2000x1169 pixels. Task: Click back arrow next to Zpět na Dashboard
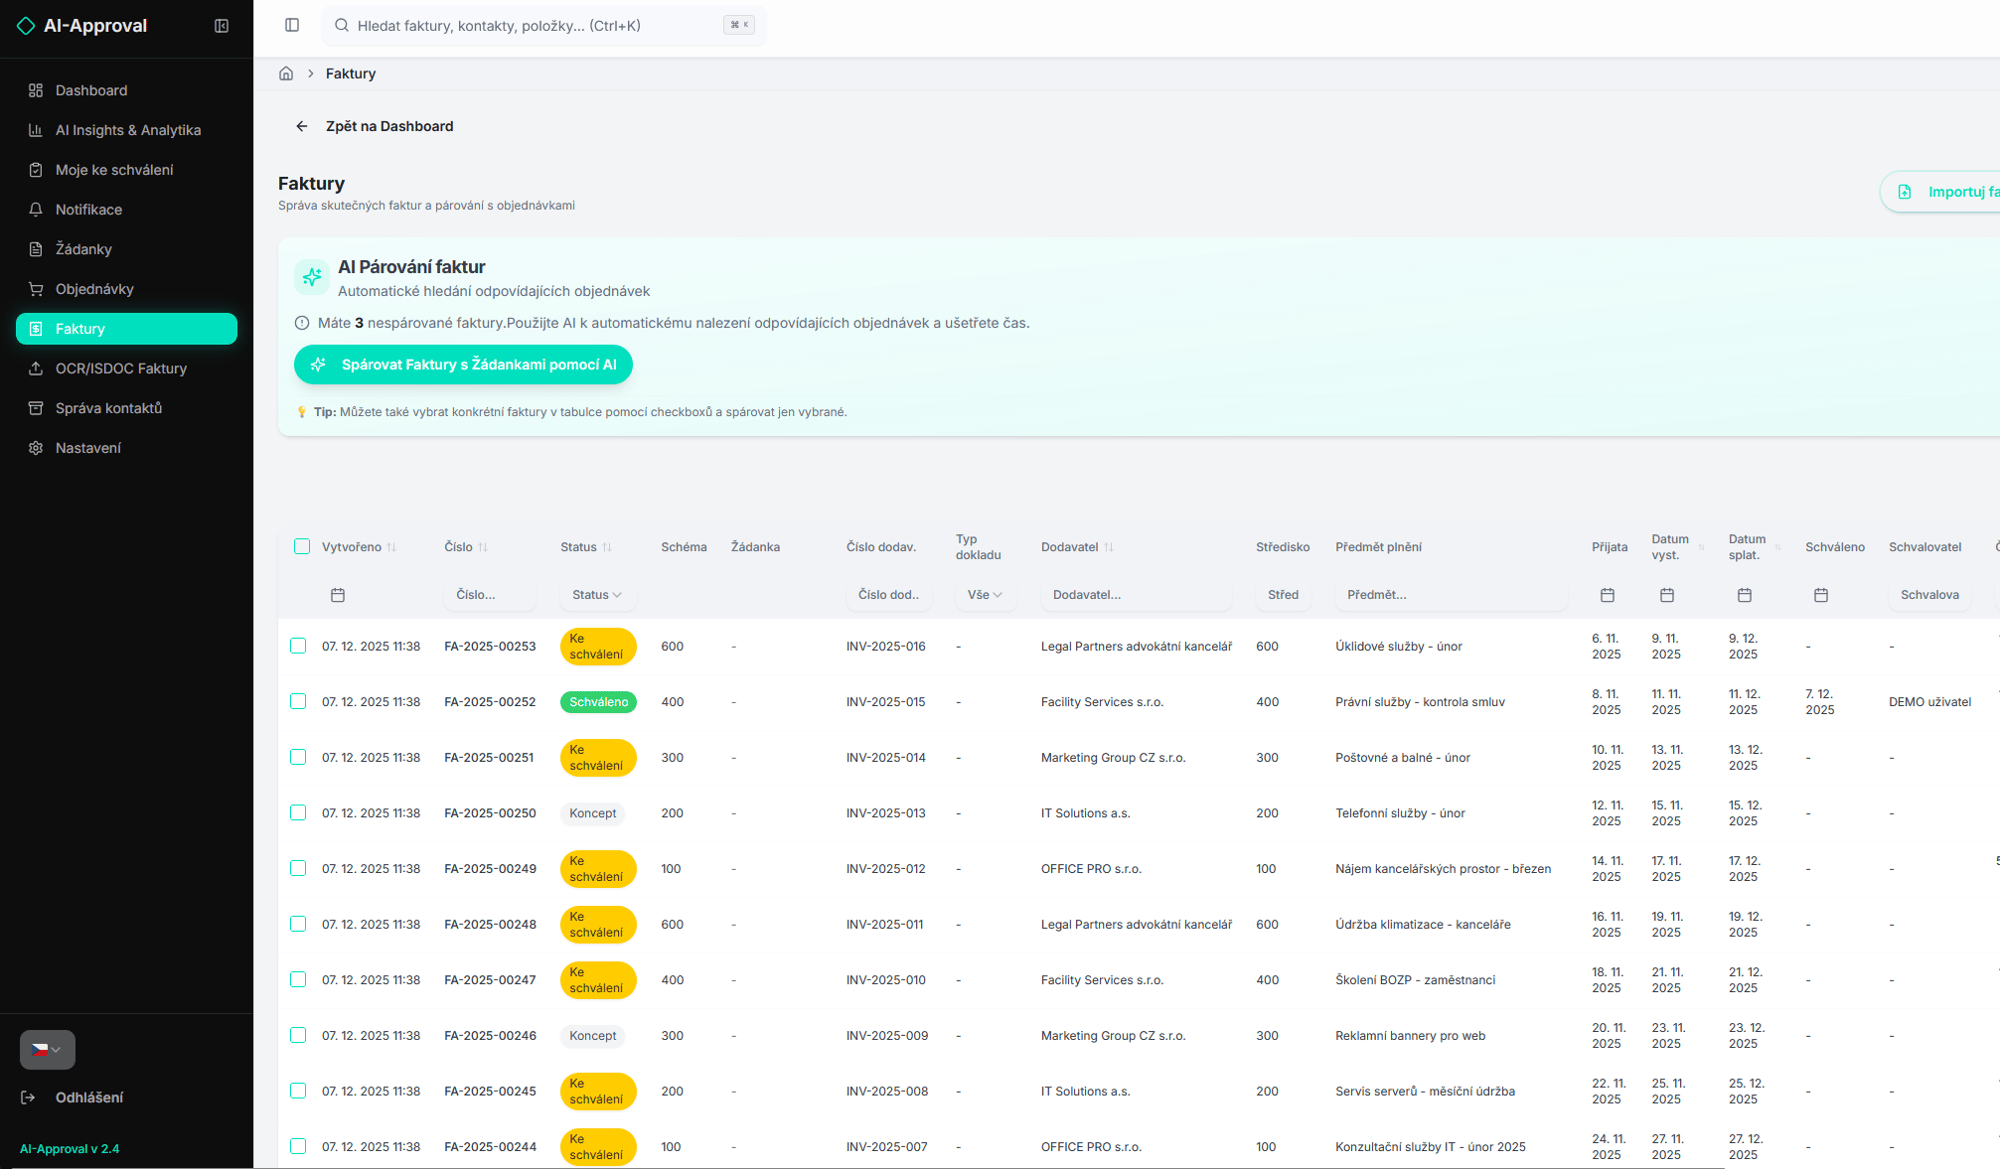click(x=302, y=126)
